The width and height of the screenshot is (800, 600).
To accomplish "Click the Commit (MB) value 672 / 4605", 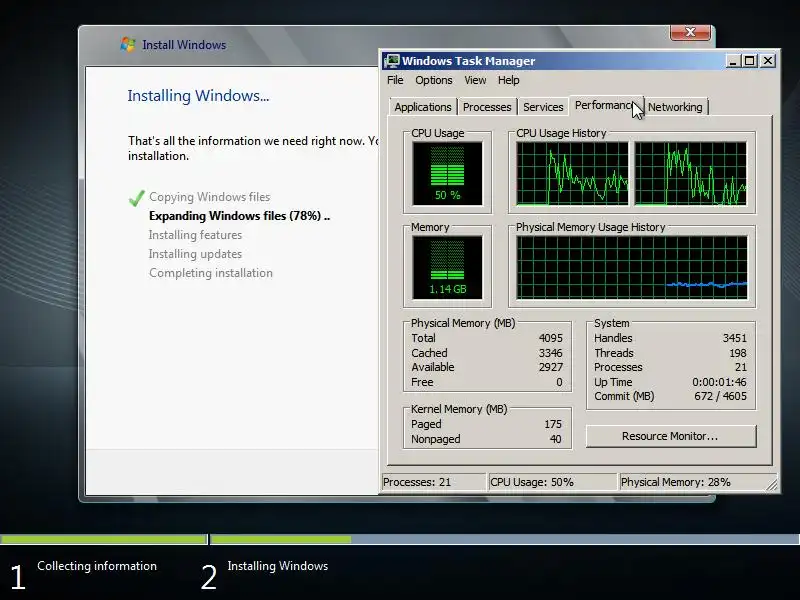I will click(x=720, y=396).
